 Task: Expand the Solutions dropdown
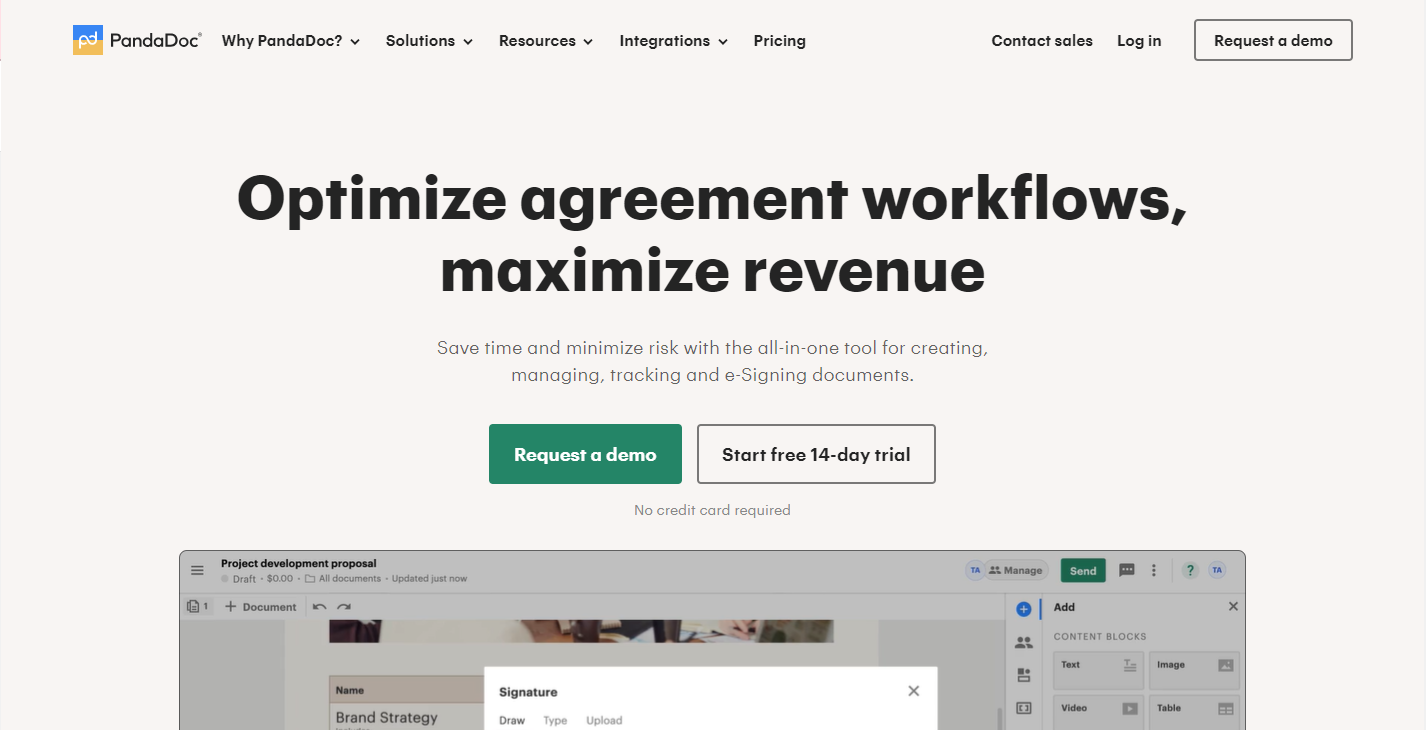coord(430,41)
